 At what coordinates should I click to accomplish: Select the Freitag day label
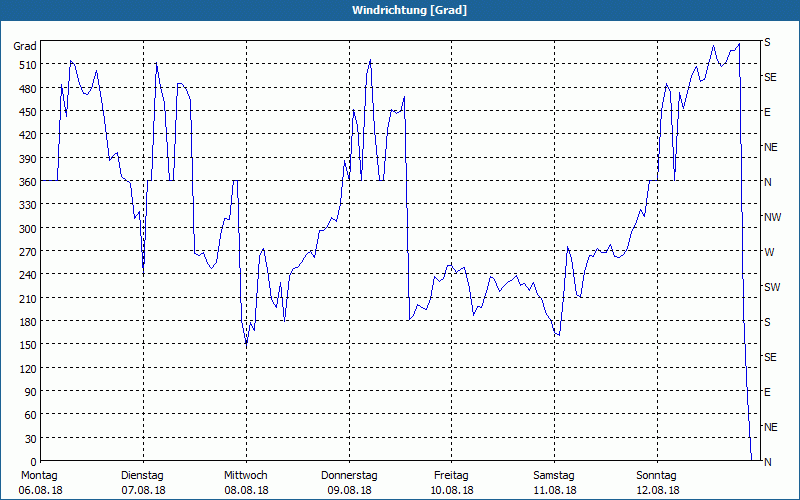tap(451, 475)
